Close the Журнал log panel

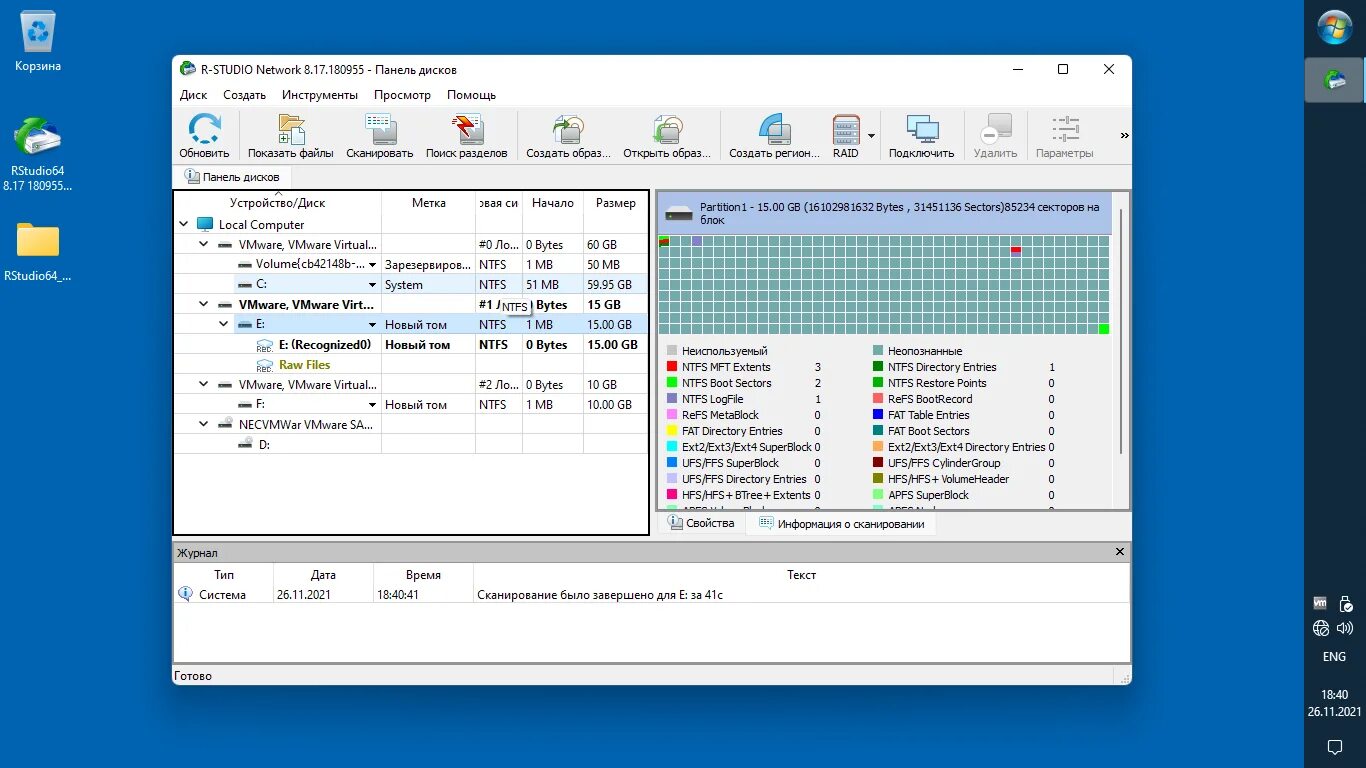[1120, 552]
